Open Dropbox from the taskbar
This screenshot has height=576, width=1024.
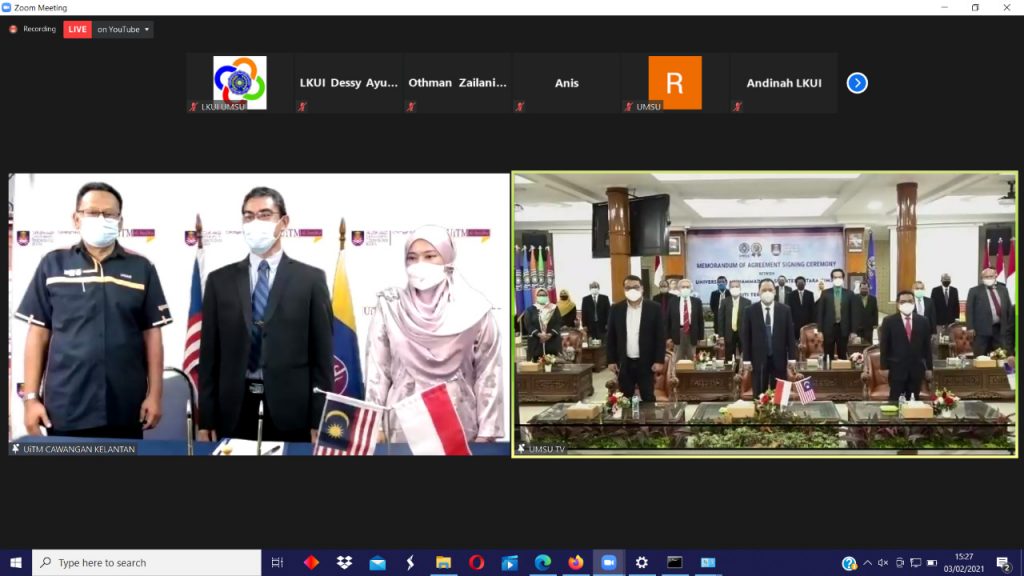344,563
